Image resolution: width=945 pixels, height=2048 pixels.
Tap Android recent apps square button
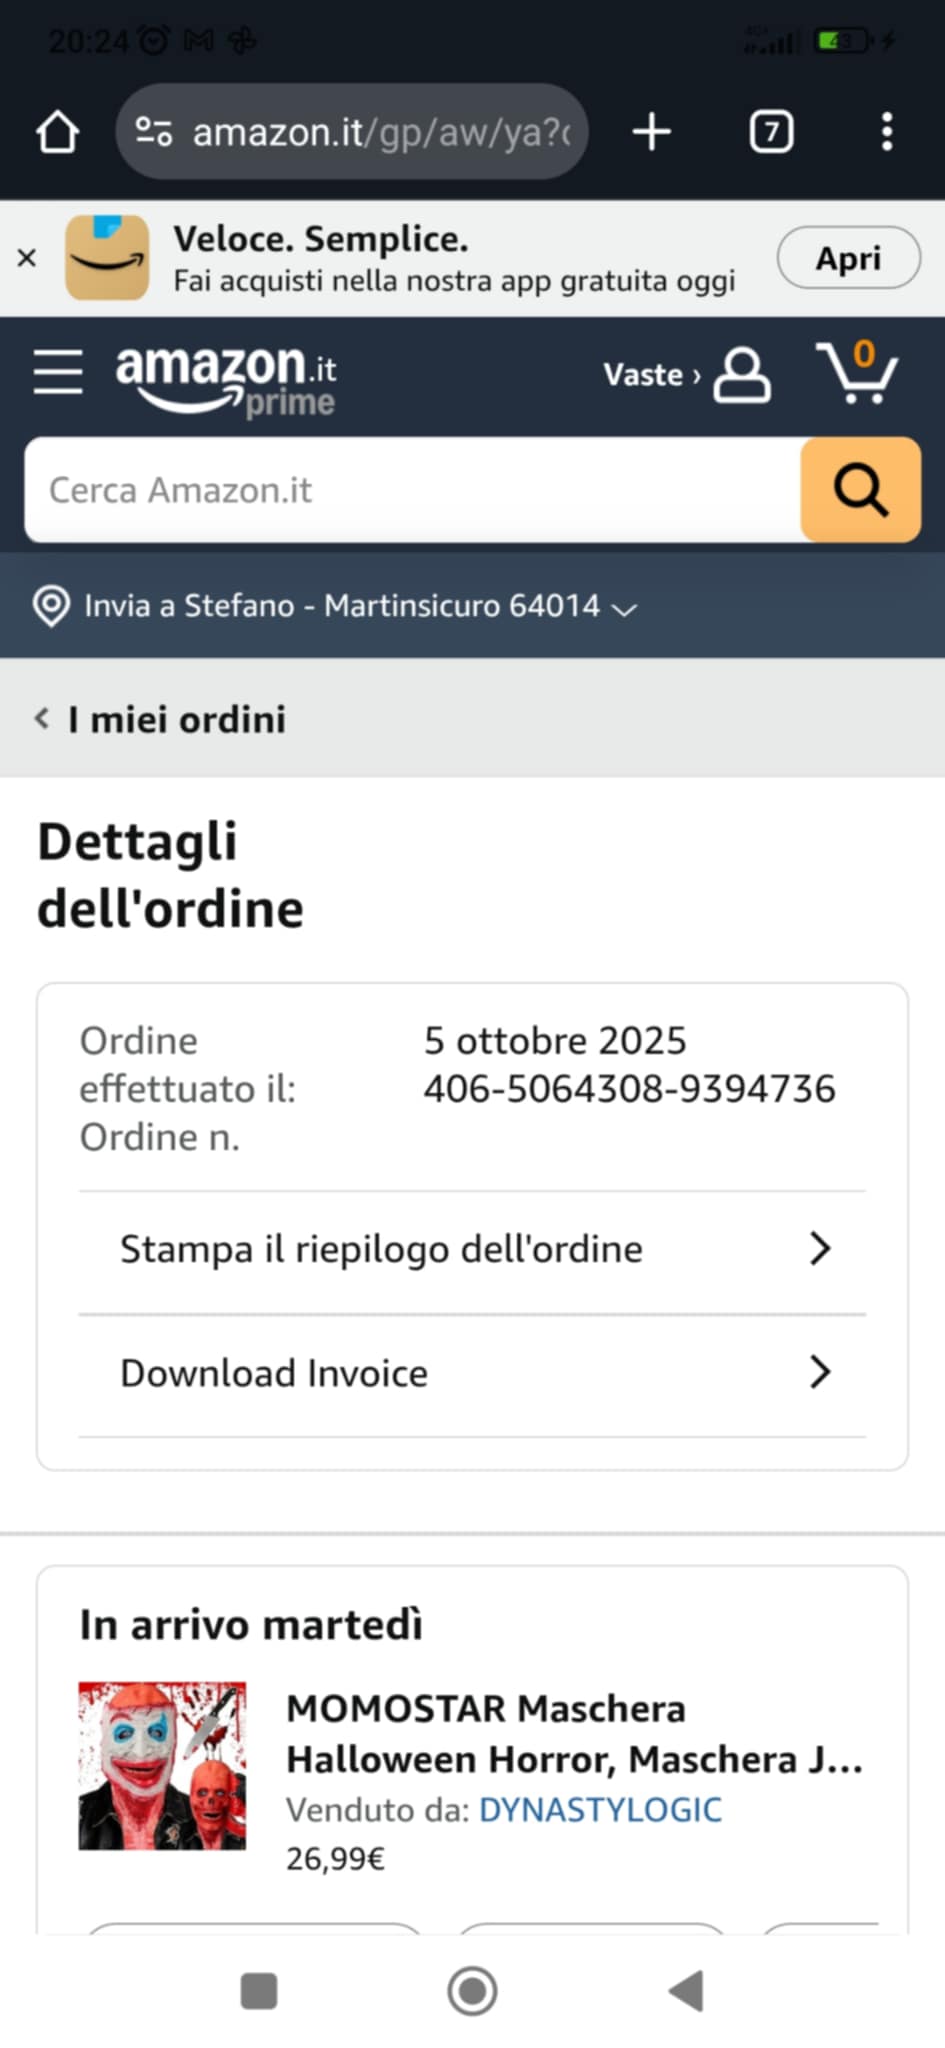pos(259,1991)
